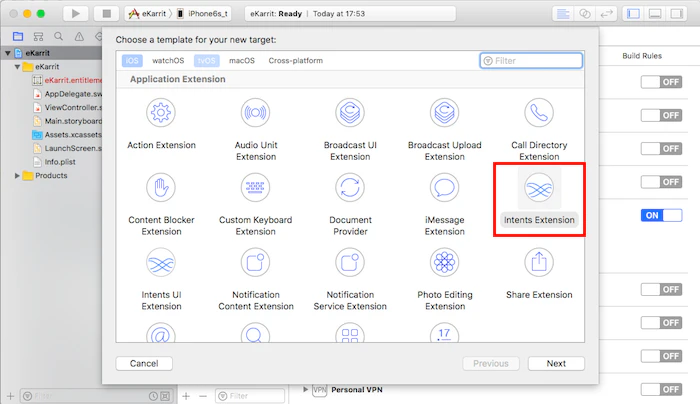
Task: Select the tvOS platform tab
Action: pyautogui.click(x=206, y=60)
